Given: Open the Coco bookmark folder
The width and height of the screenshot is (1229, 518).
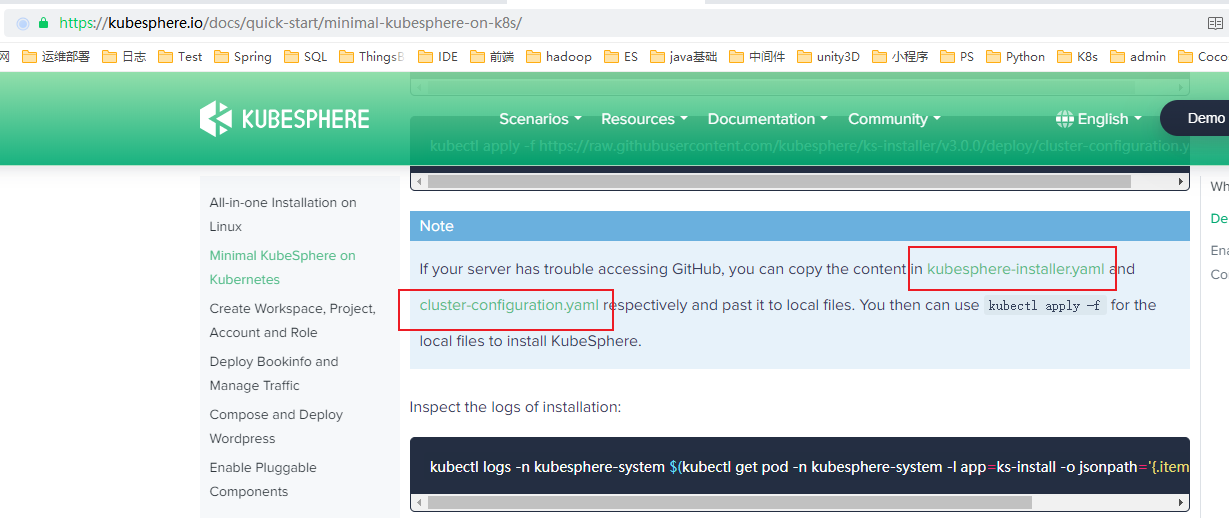Looking at the screenshot, I should pos(1203,57).
